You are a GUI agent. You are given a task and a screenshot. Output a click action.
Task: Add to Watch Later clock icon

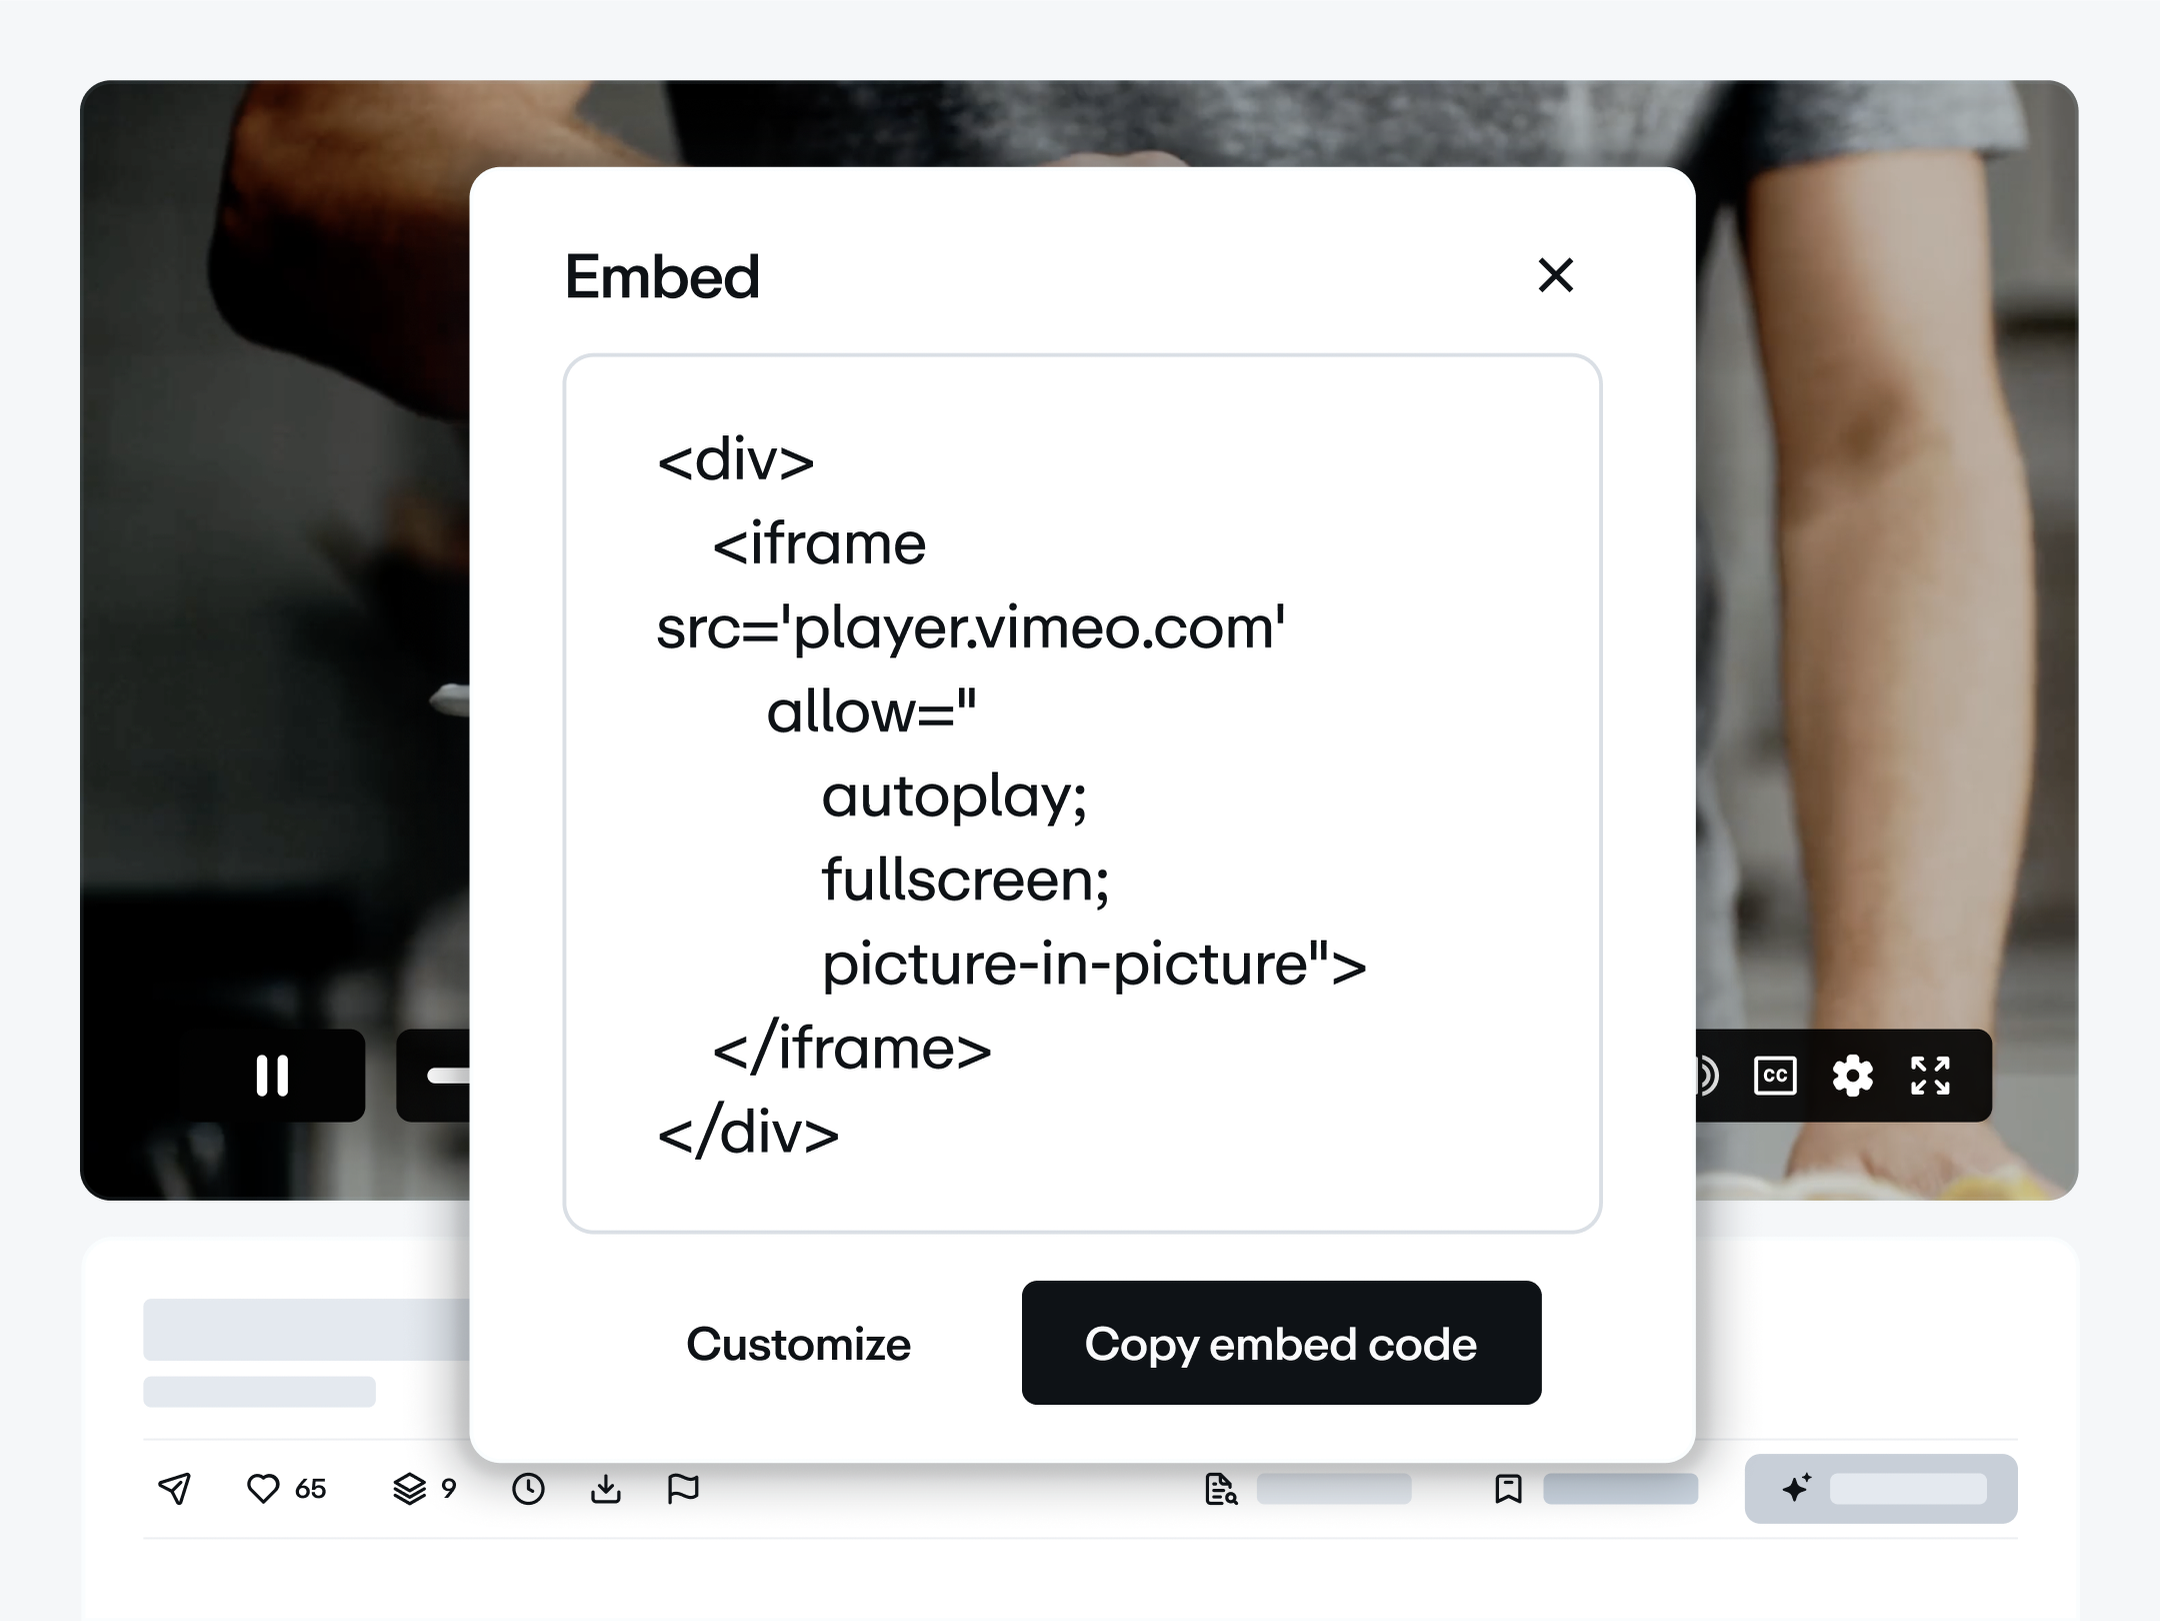coord(528,1489)
